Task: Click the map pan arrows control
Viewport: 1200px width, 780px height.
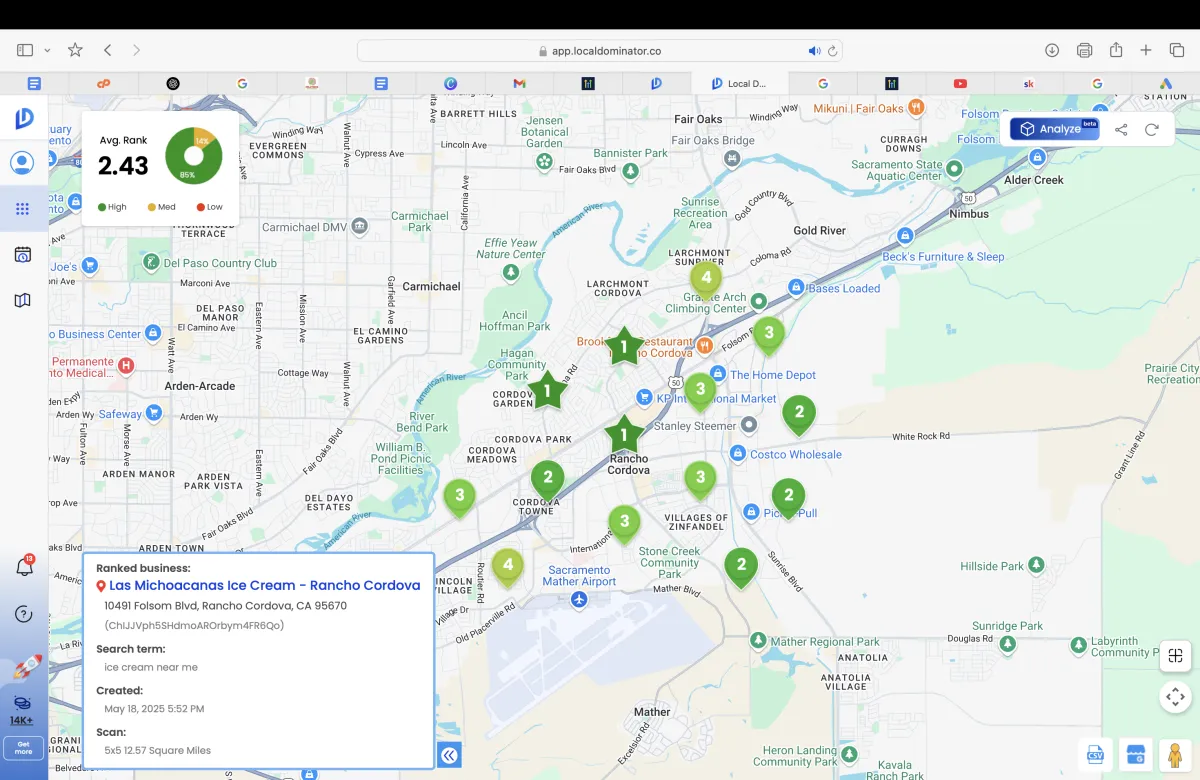Action: coord(1175,696)
